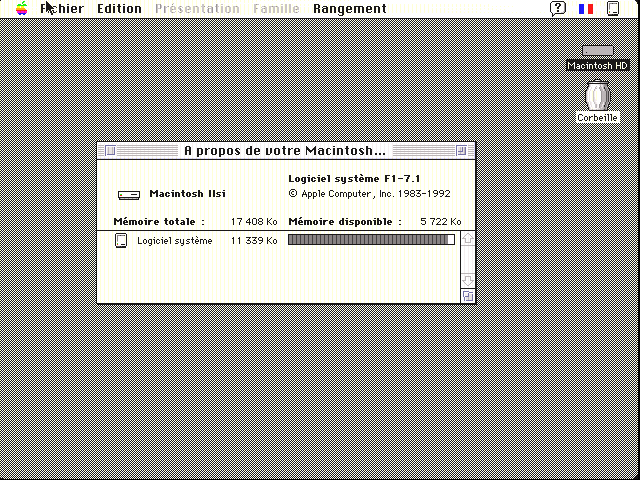
Task: Click the Logiciel système row name
Action: pyautogui.click(x=175, y=241)
